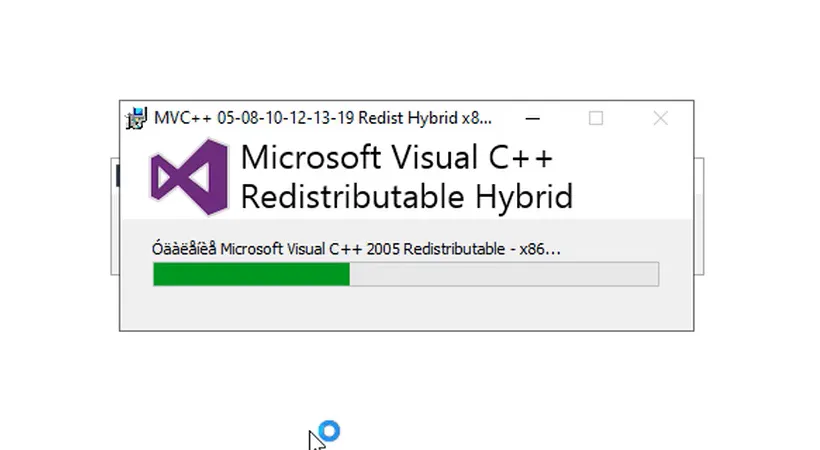820x450 pixels.
Task: Click the "Microsoft Visual C++" heading line
Action: click(x=397, y=158)
